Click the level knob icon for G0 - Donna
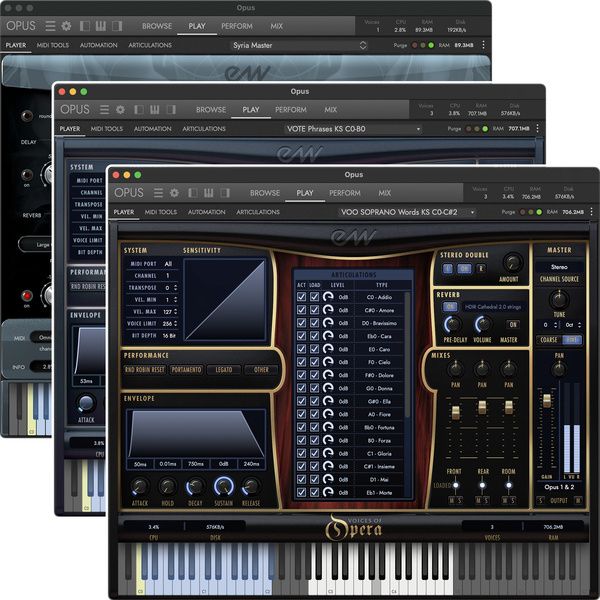The image size is (600, 600). coord(328,388)
